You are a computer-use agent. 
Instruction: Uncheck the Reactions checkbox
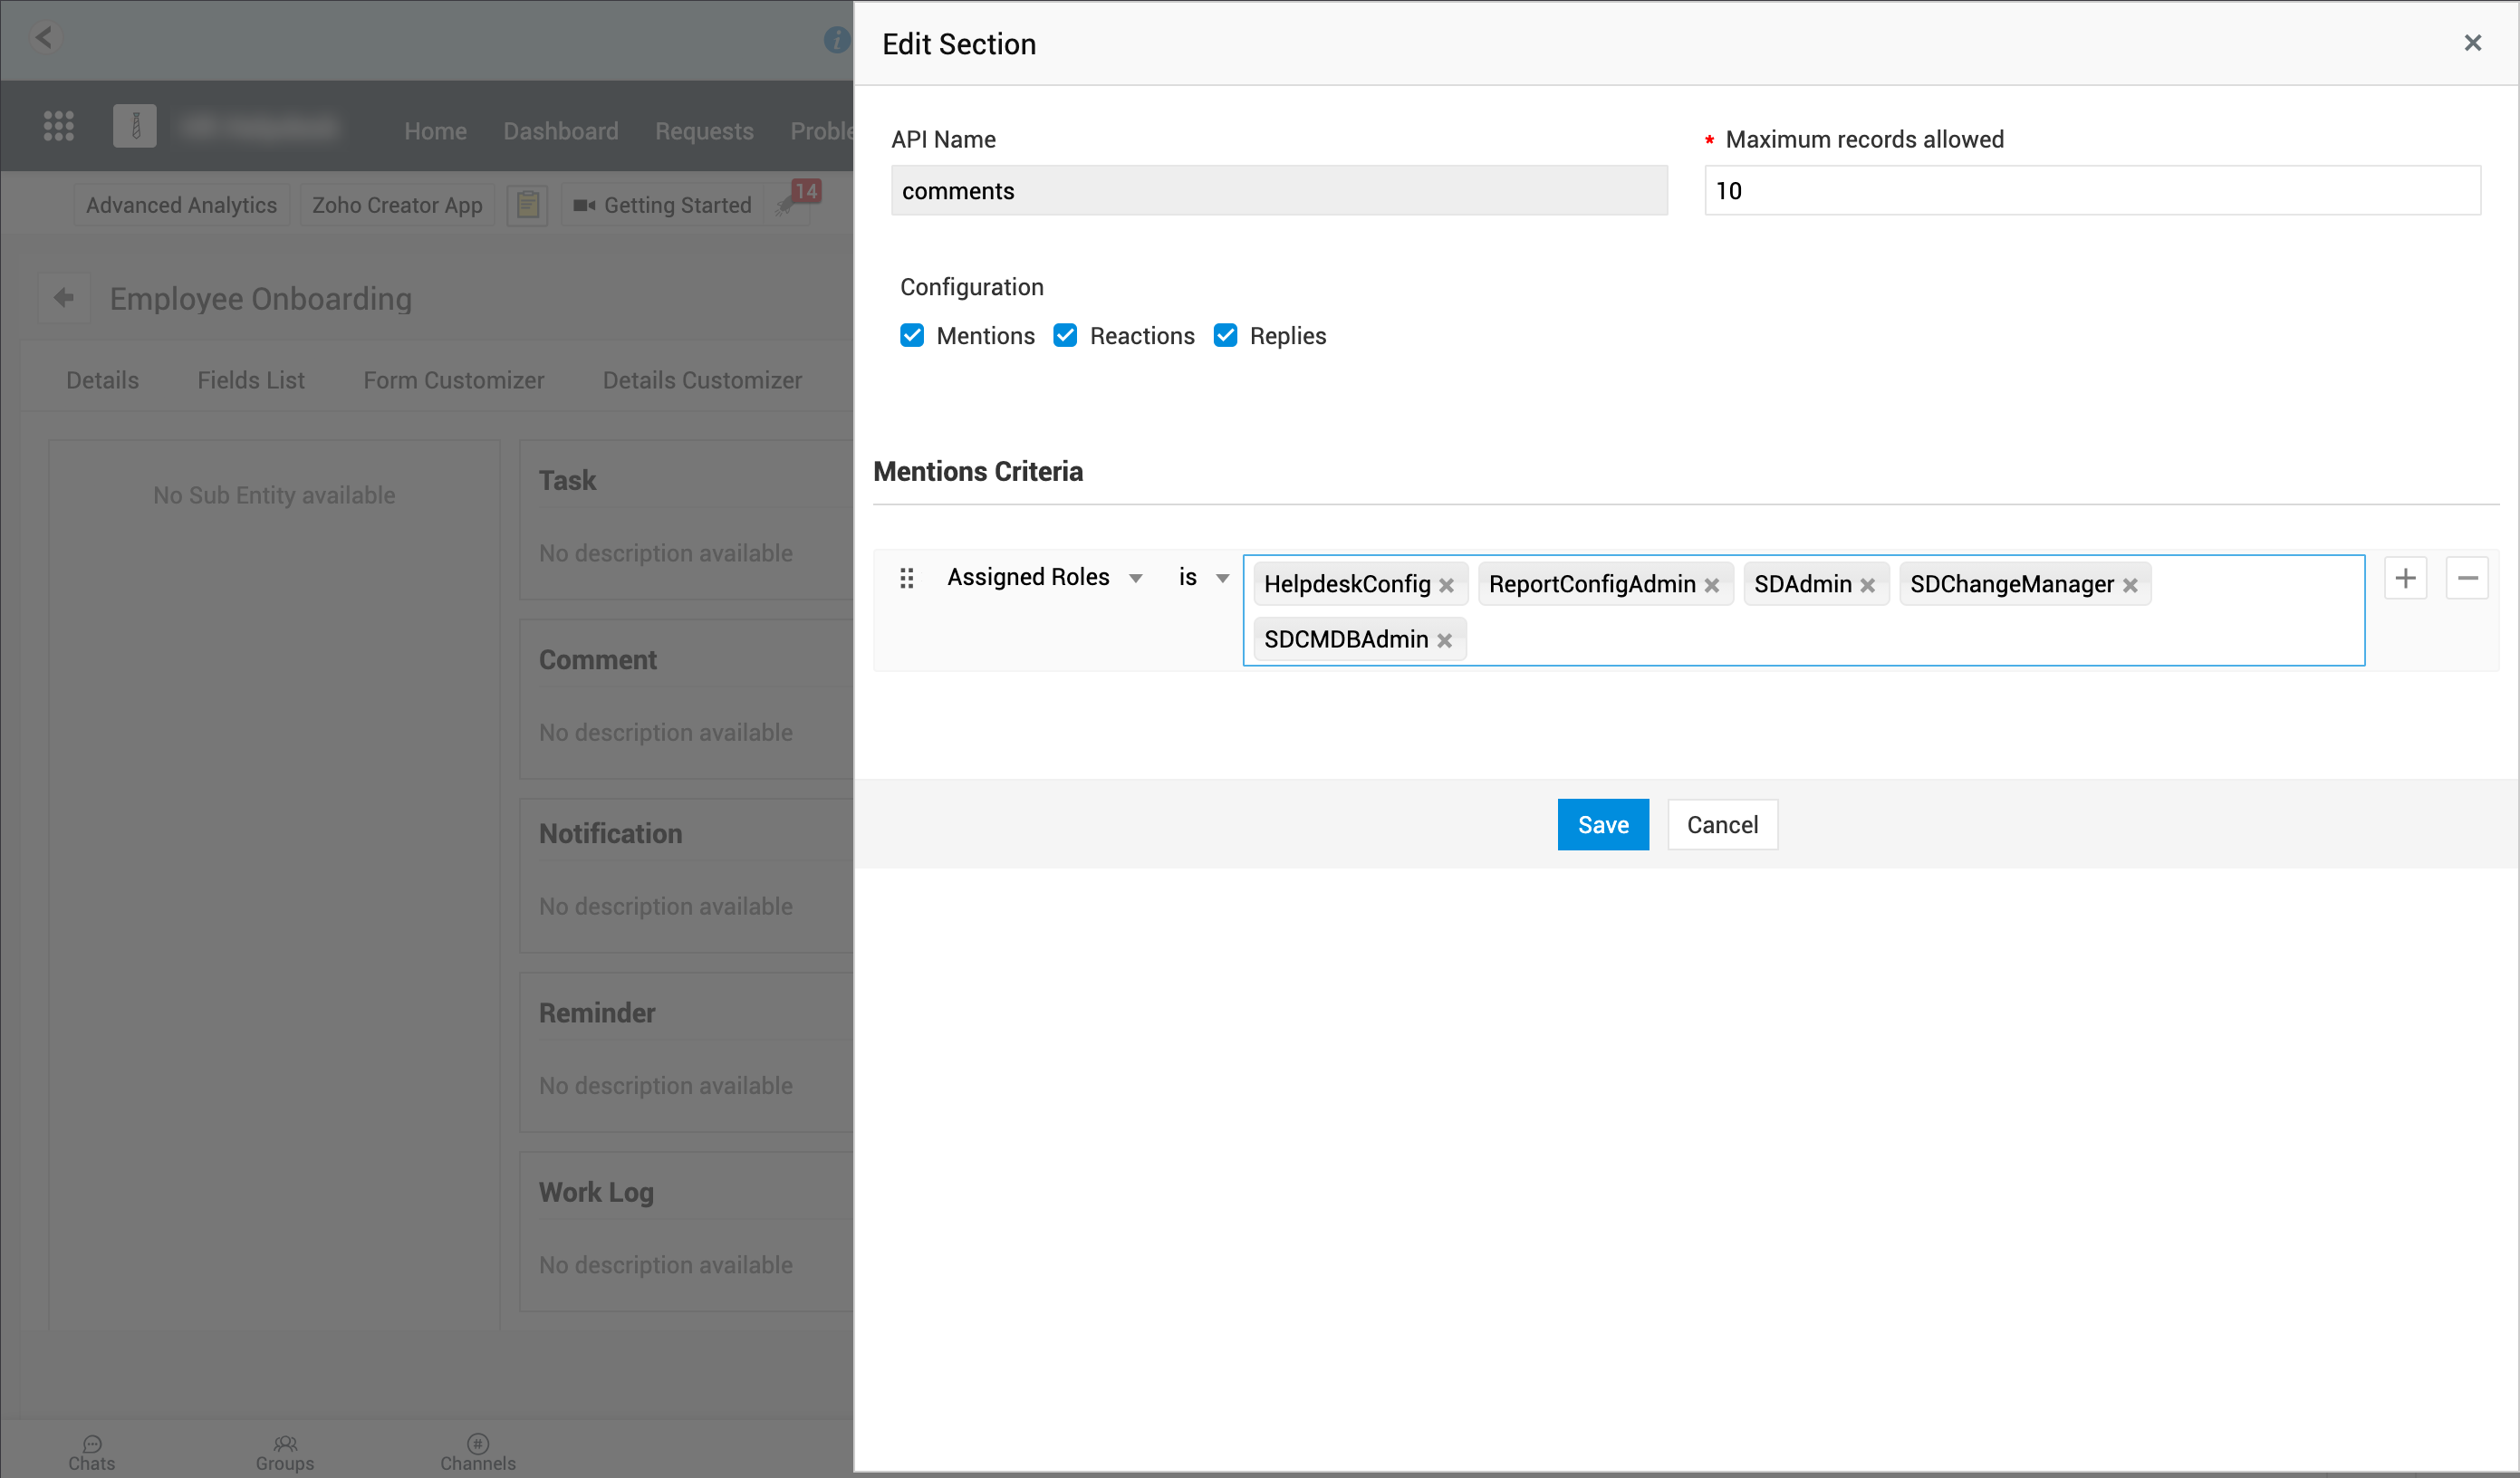[1065, 336]
